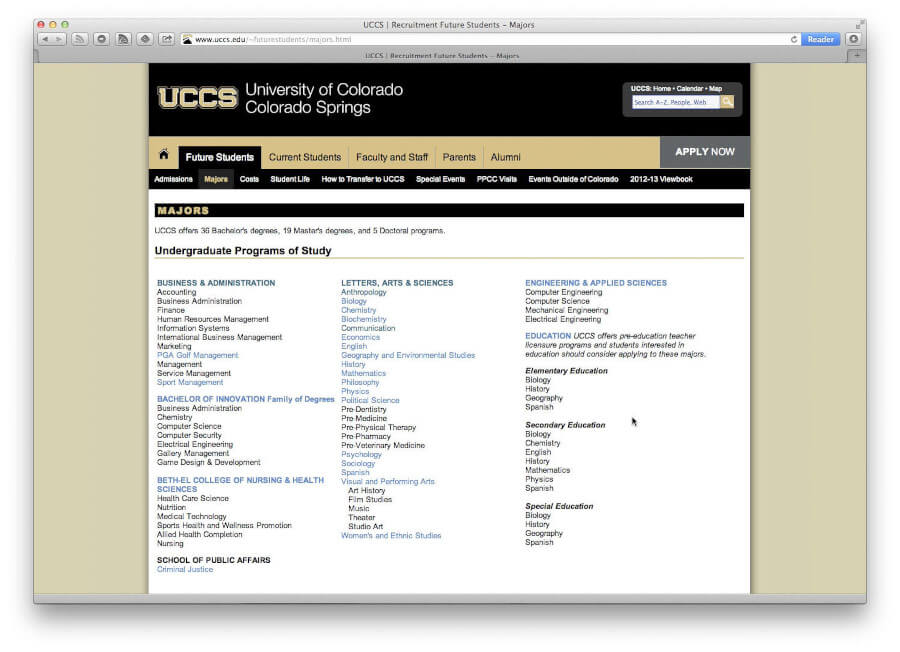Screen dimensions: 900x652
Task: Open the Biochemistry major link
Action: [x=364, y=319]
